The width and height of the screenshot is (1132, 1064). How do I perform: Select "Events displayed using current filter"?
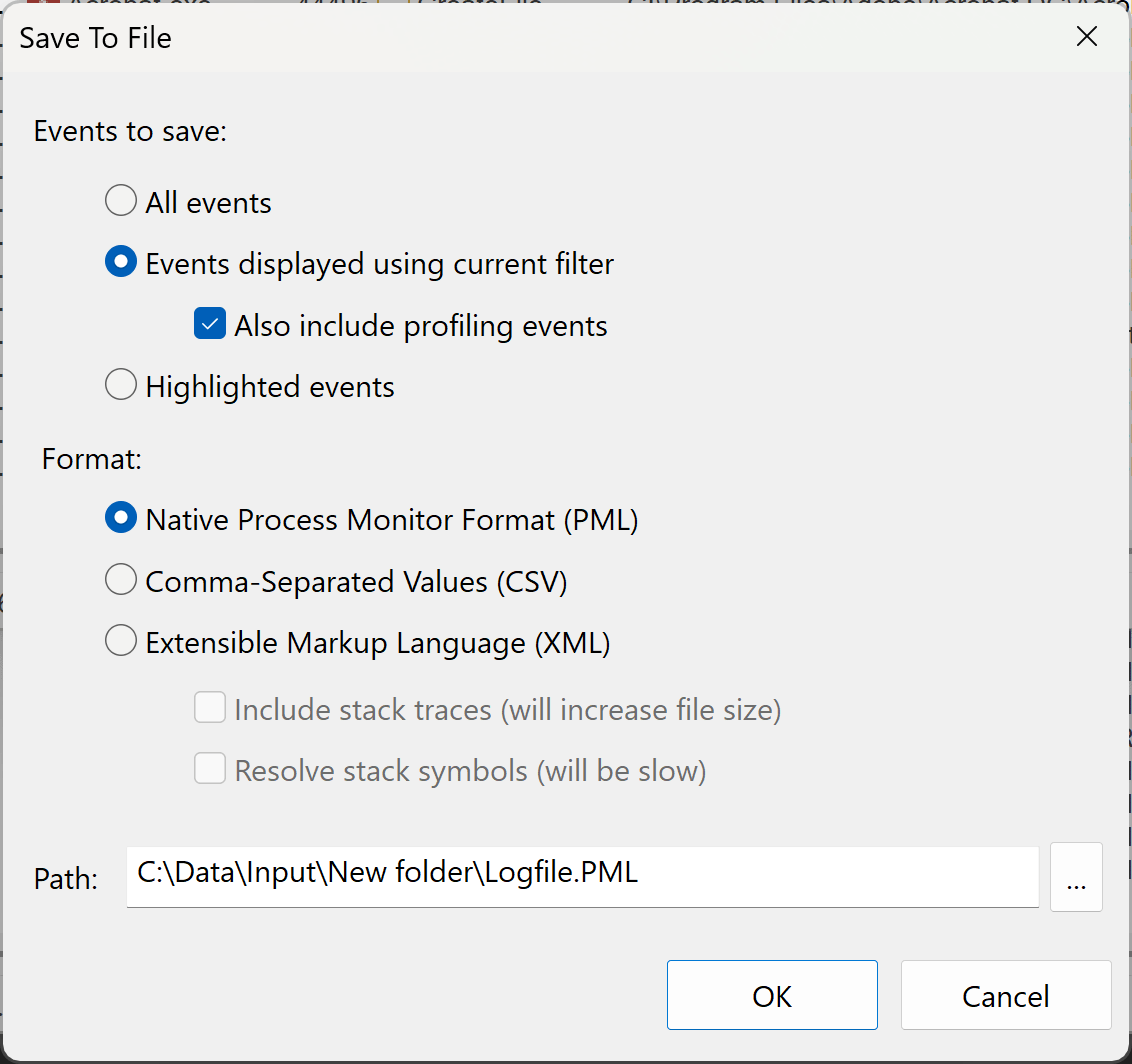120,262
